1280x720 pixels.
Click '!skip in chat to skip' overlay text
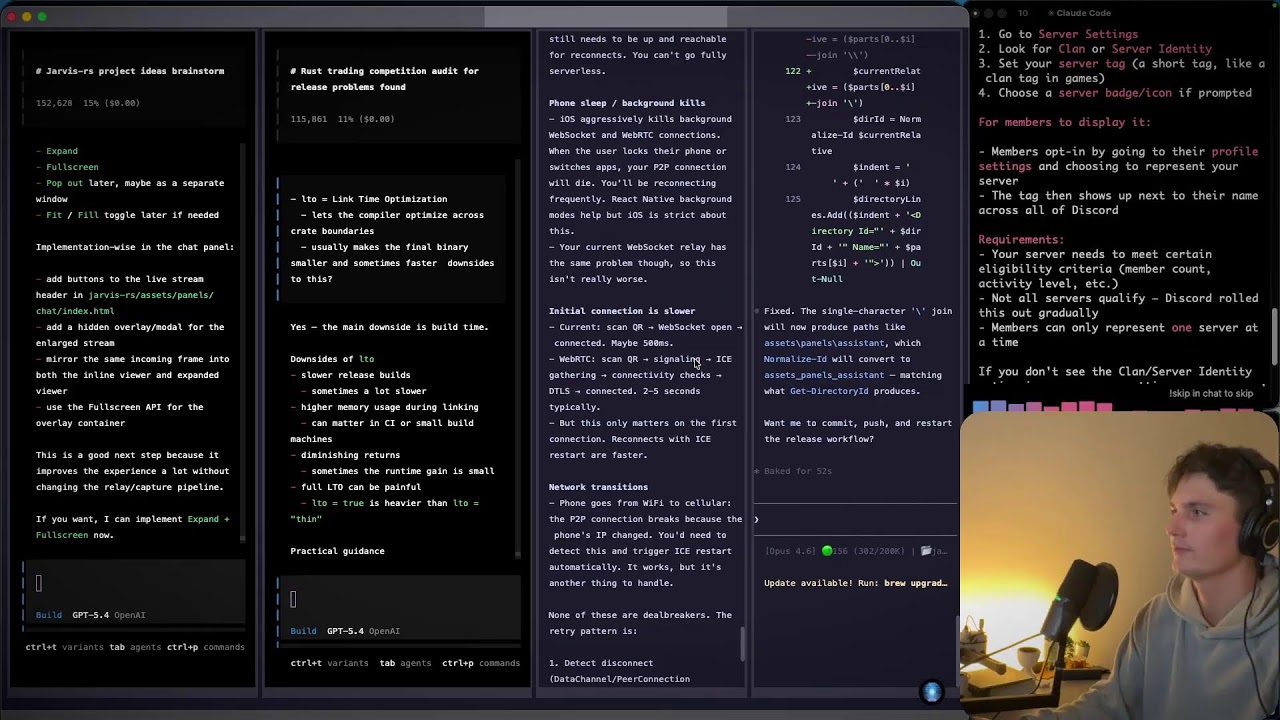[1211, 394]
